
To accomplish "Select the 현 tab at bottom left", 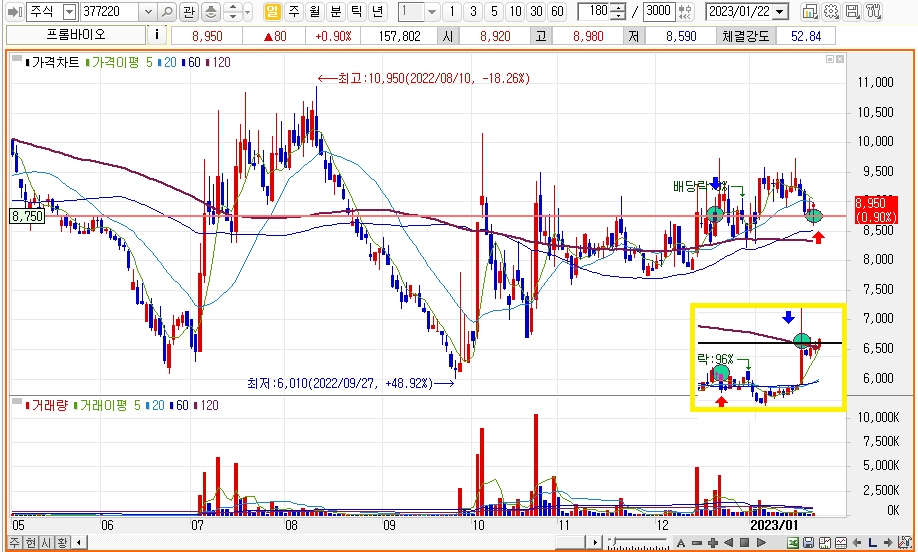I will 29,543.
